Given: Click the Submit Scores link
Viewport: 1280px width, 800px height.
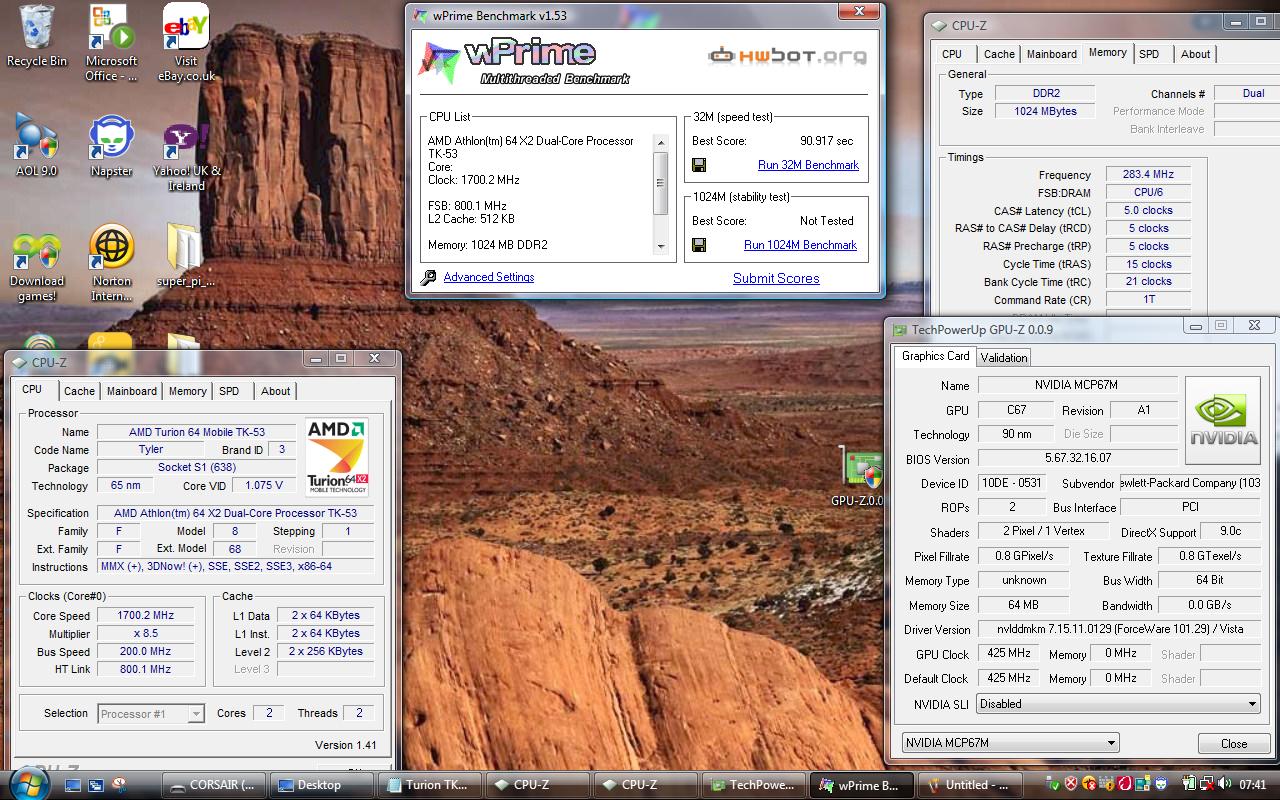Looking at the screenshot, I should click(x=776, y=278).
